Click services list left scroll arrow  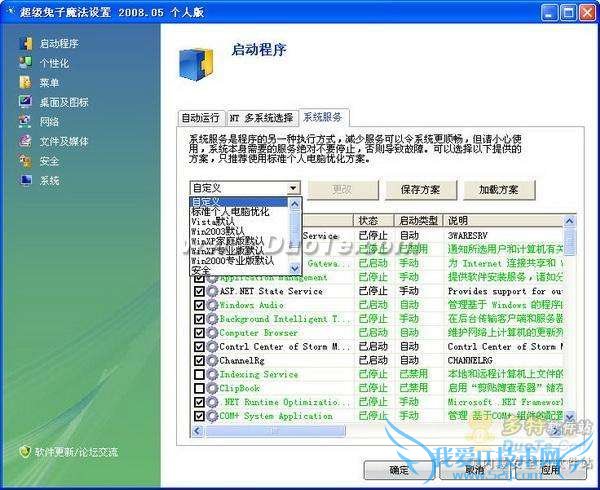[x=197, y=431]
